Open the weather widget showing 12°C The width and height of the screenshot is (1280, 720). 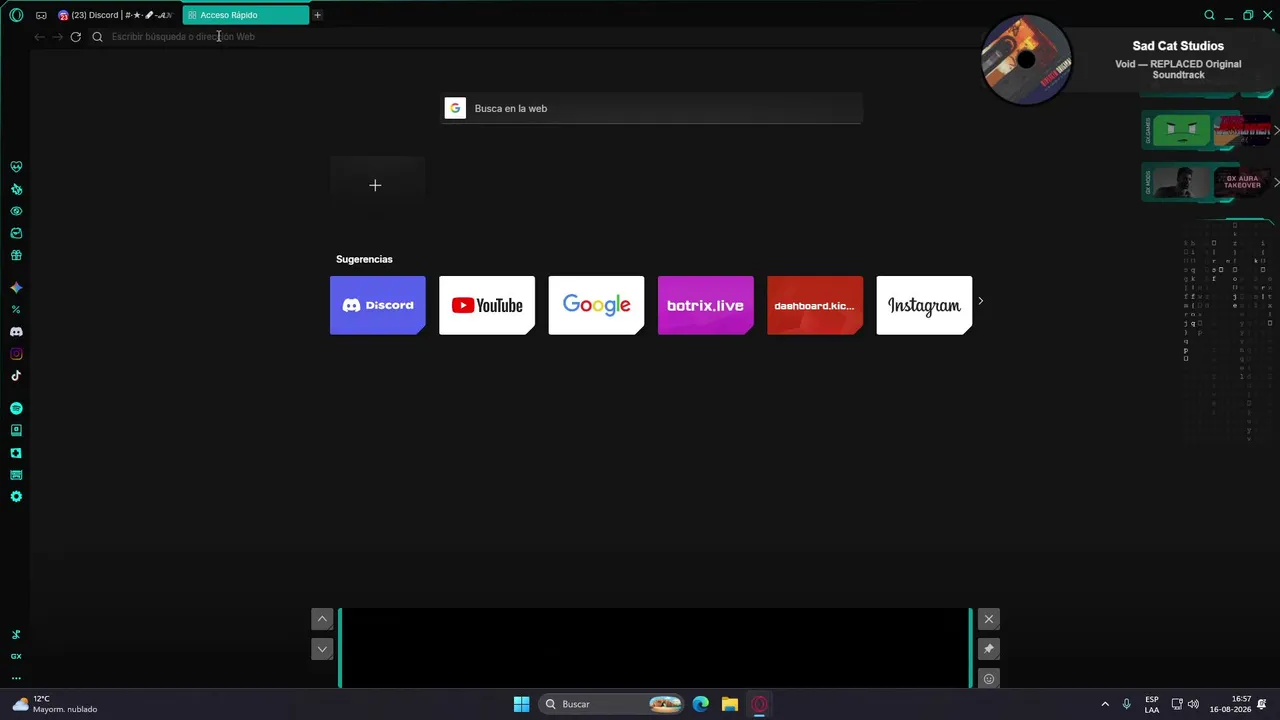[x=55, y=704]
